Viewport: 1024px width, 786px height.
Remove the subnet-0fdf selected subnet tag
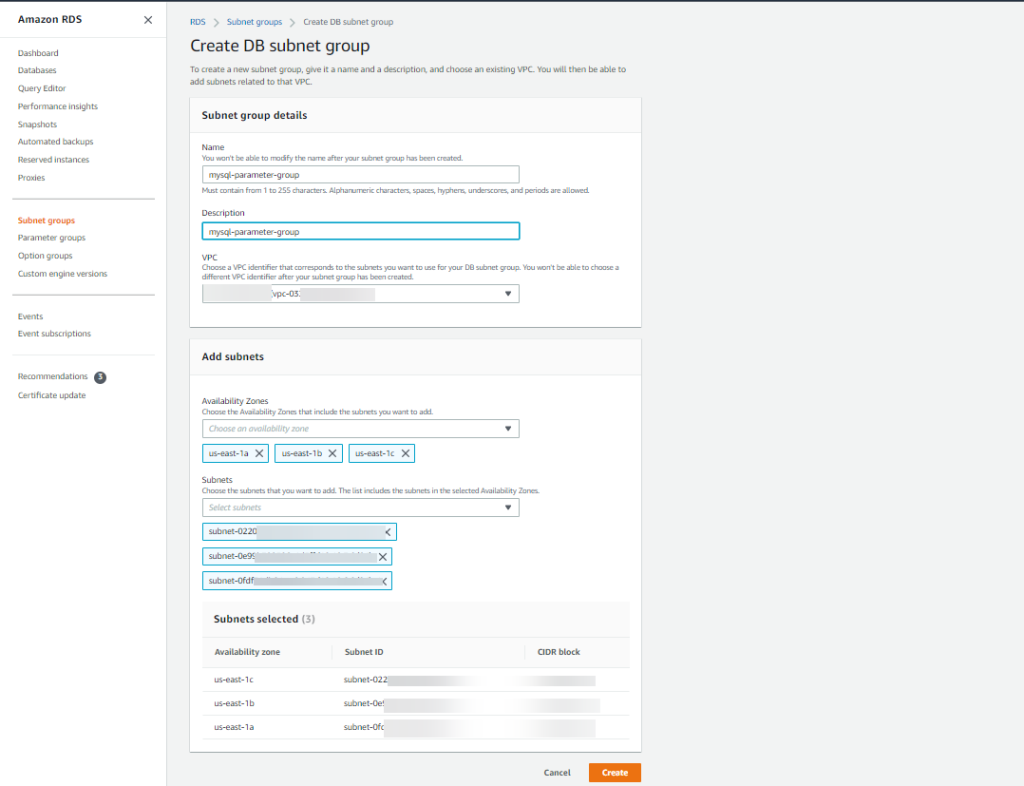coord(385,581)
